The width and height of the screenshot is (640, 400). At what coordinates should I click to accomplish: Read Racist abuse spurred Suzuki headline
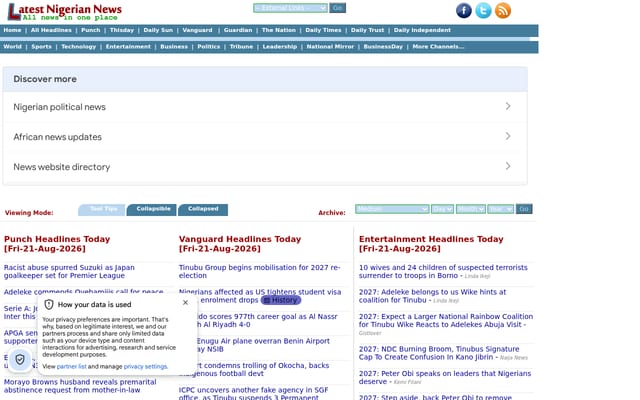click(x=69, y=271)
